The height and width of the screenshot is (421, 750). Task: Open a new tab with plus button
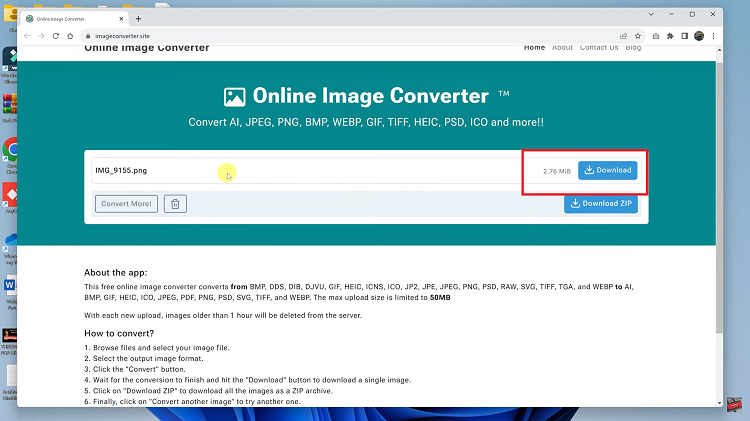click(x=138, y=19)
